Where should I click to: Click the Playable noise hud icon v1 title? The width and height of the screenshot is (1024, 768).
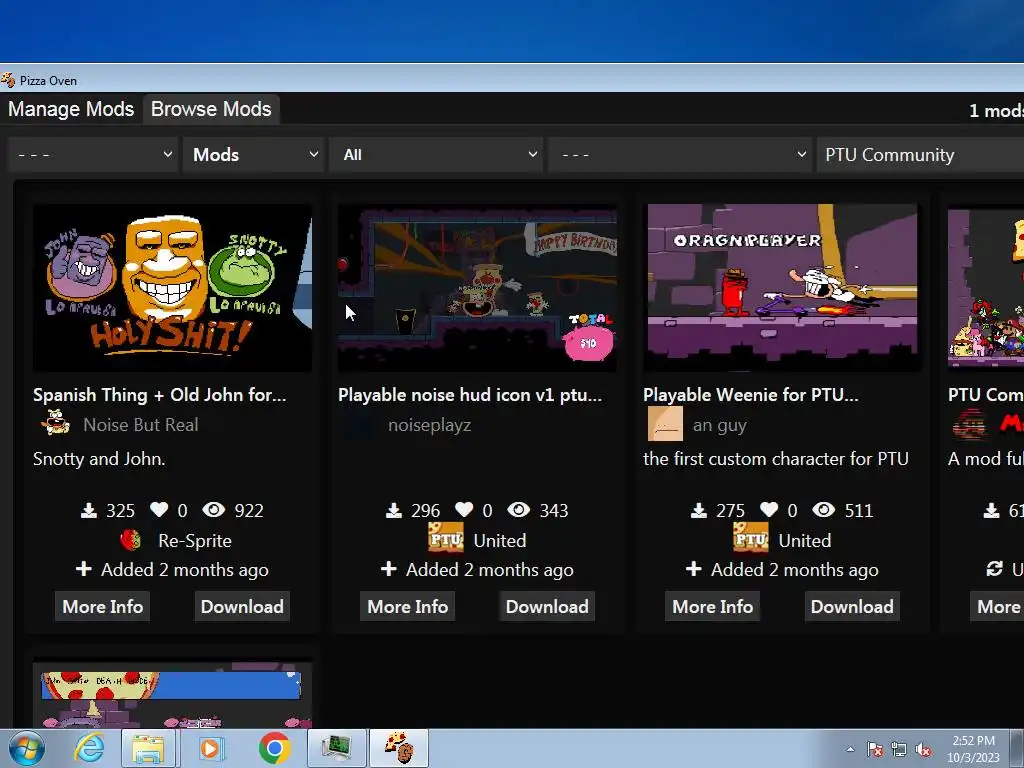470,395
